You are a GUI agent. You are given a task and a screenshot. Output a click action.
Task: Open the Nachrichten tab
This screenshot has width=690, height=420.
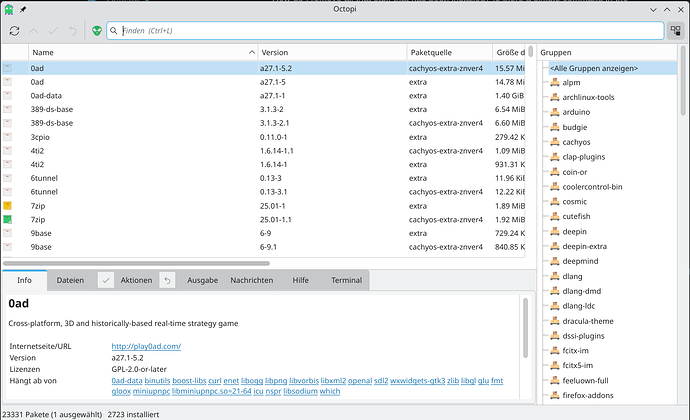tap(252, 280)
